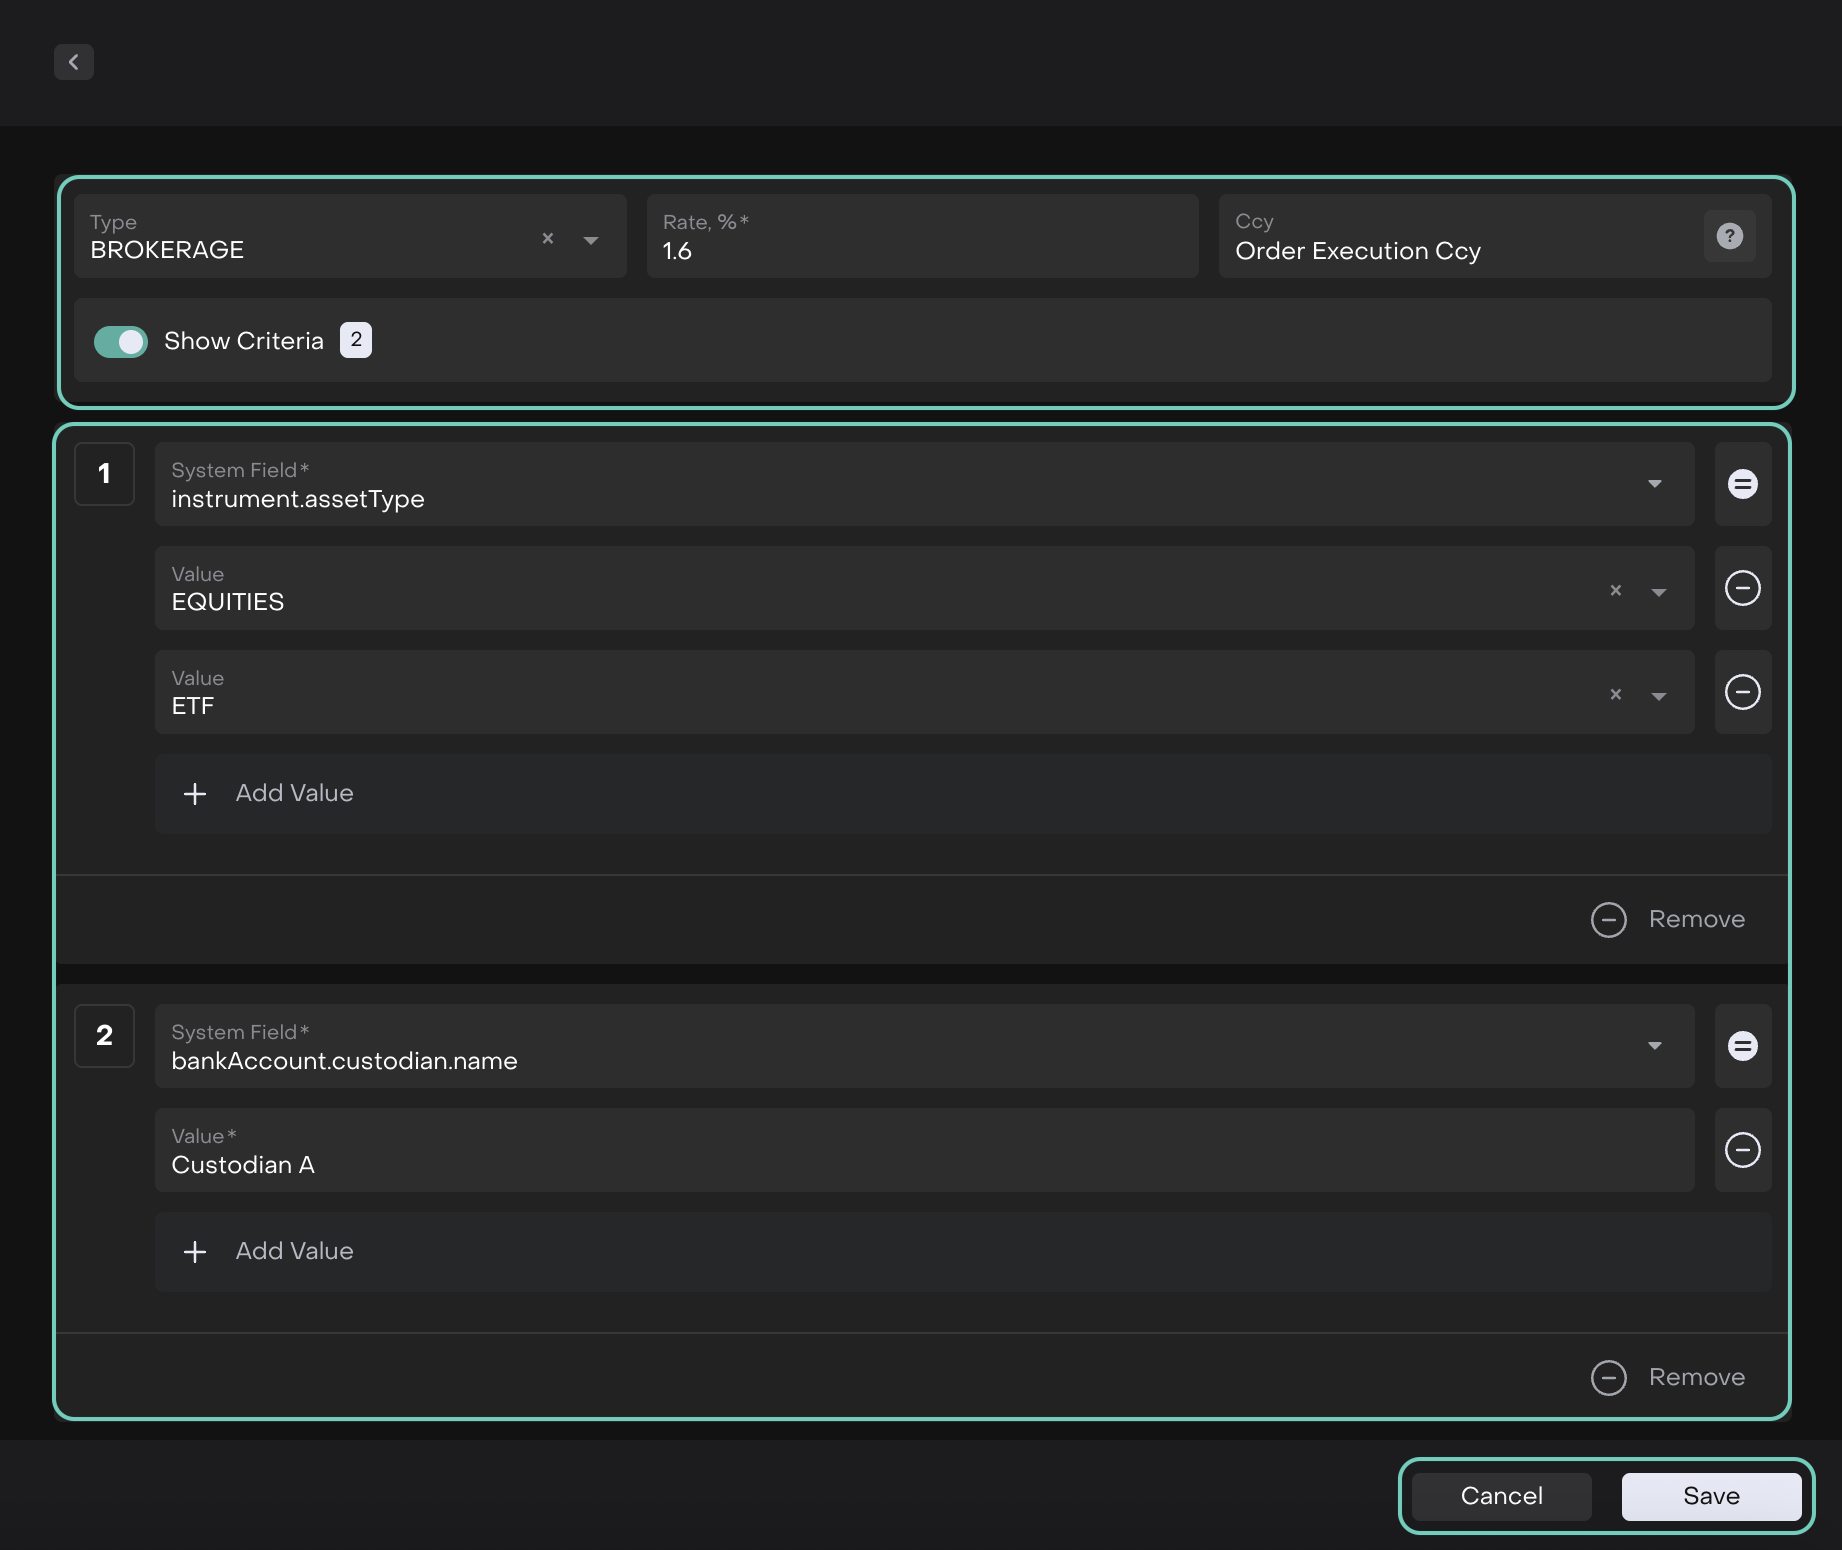Click the equals operator icon for instrument.assetType

tap(1742, 485)
